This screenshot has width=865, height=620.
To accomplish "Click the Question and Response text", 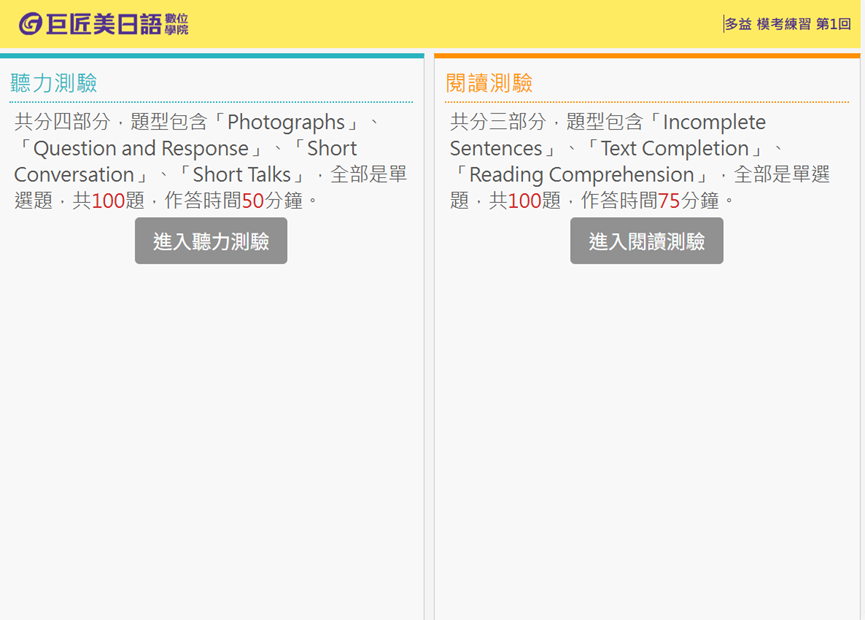I will 141,148.
